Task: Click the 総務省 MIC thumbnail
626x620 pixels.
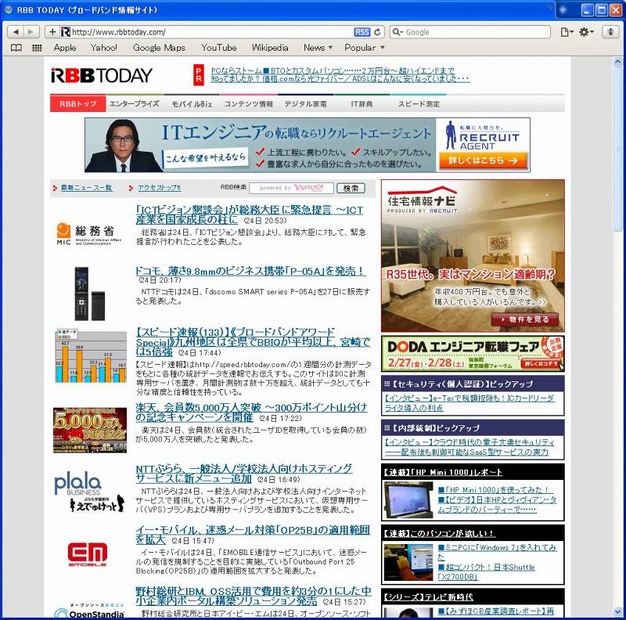Action: point(89,234)
